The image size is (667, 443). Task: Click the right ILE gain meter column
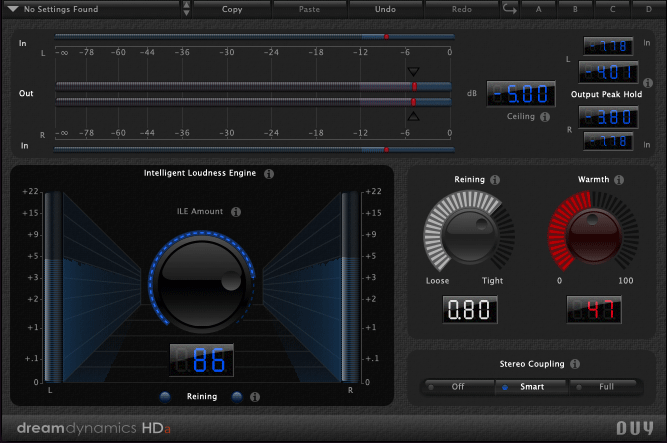point(350,287)
